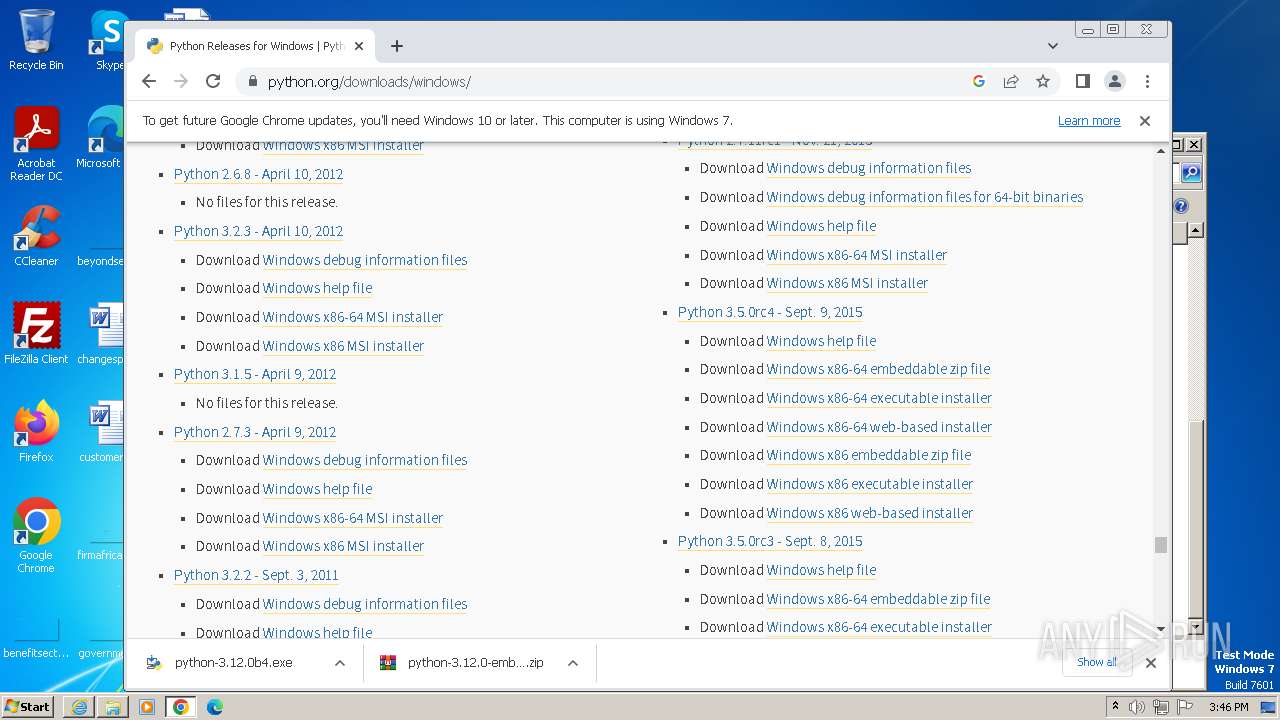Screen dimensions: 1280x720
Task: Open downloaded python-3.12.0-emb zip file
Action: 475,663
